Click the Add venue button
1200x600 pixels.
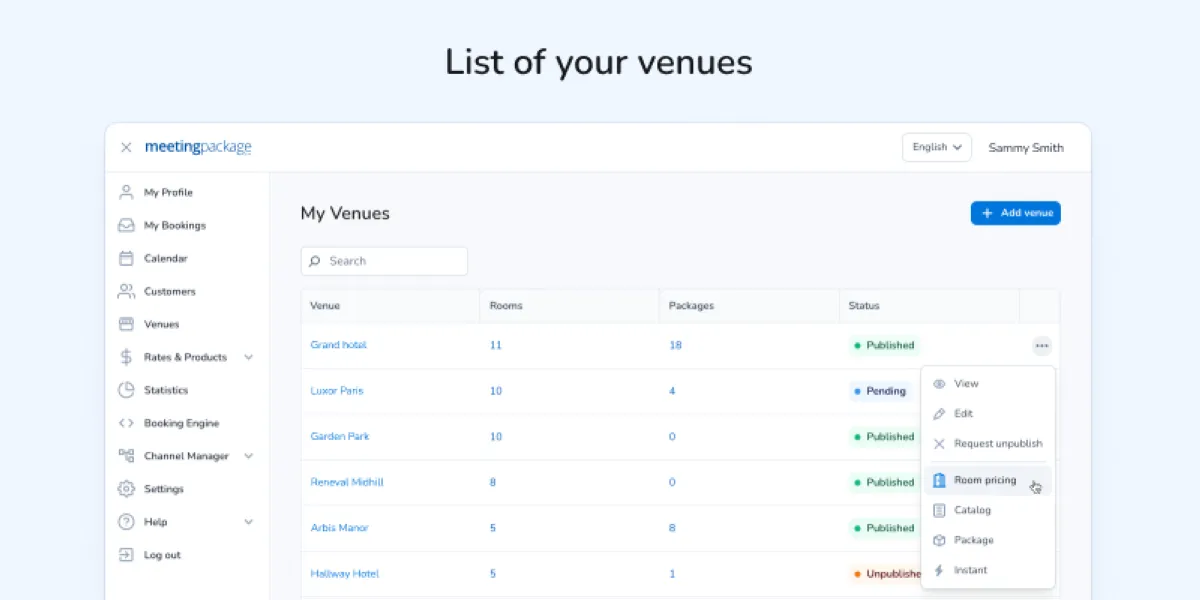(1015, 213)
